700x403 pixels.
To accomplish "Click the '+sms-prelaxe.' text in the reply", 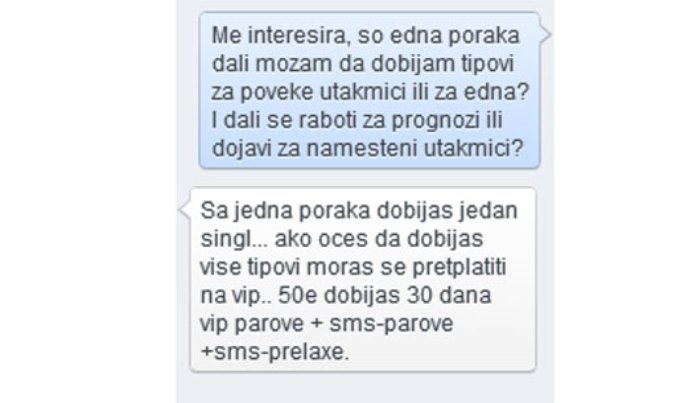I will (275, 352).
